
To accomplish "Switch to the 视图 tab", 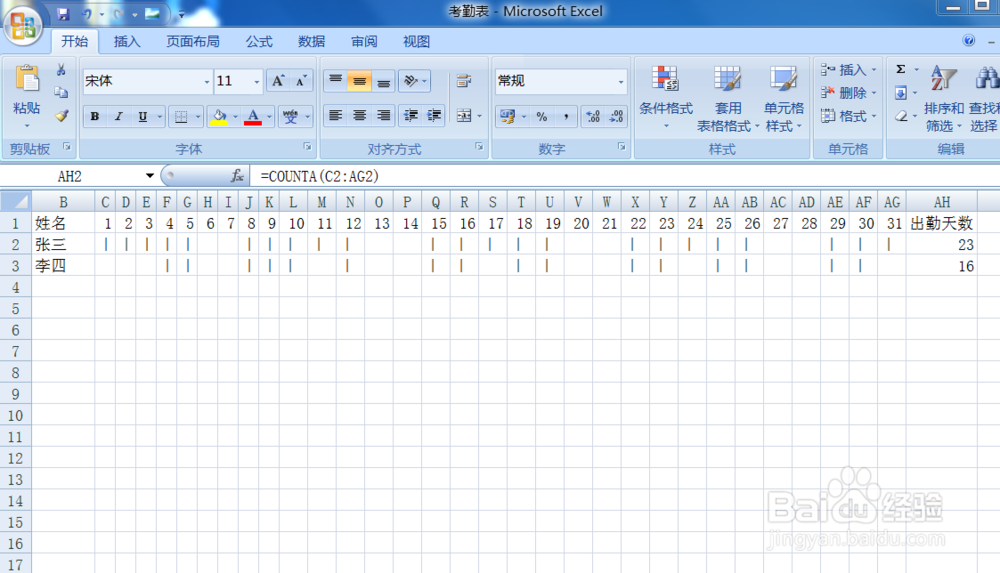I will [416, 41].
